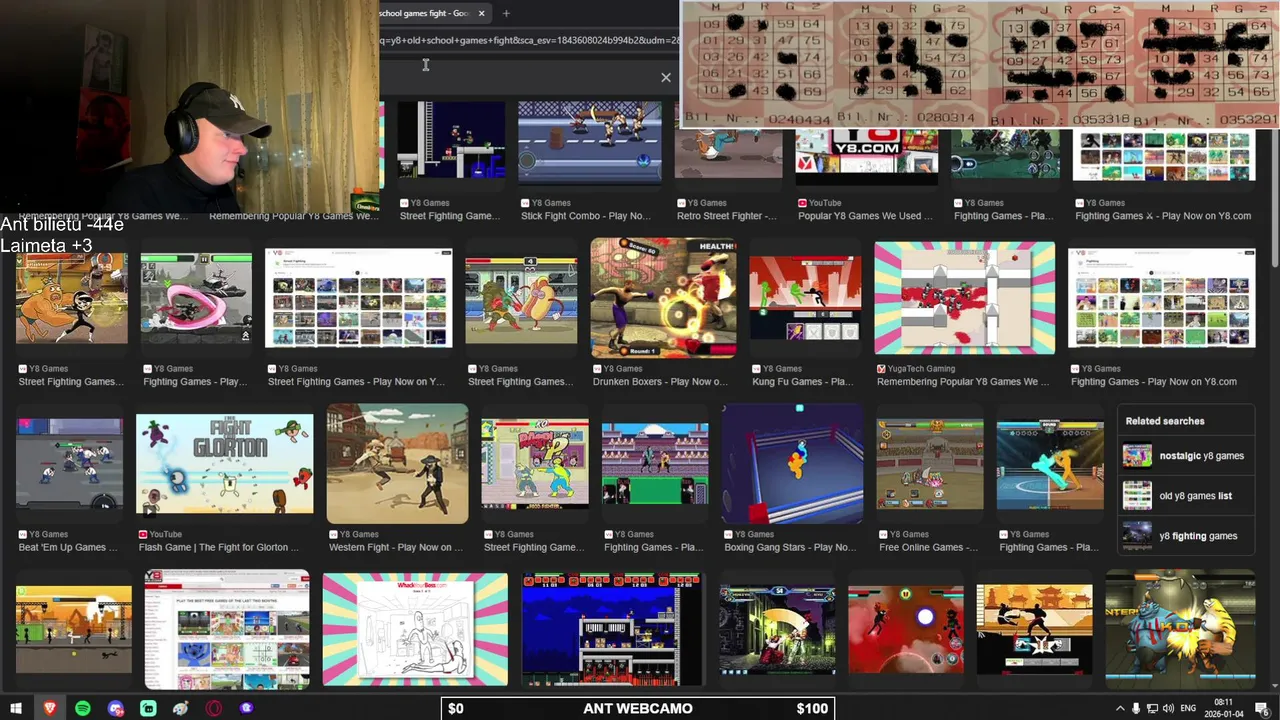Open the Western Fight cowboy thumbnail
This screenshot has width=1280, height=720.
(x=397, y=464)
